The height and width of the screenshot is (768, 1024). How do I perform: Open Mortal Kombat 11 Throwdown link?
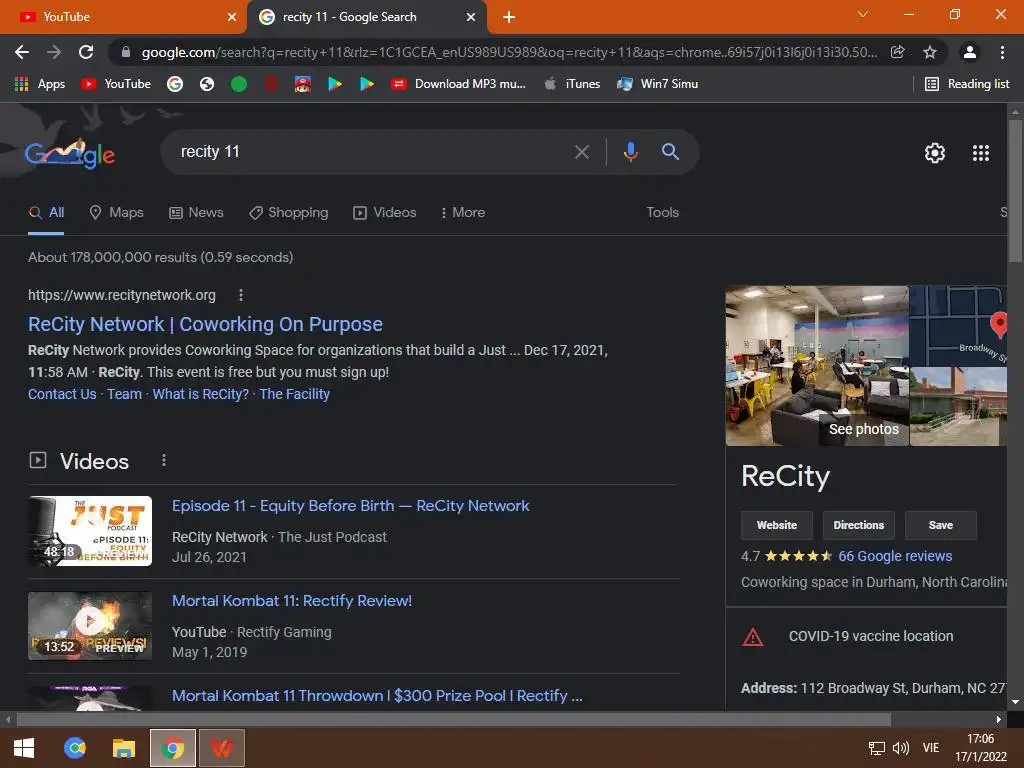pyautogui.click(x=377, y=696)
